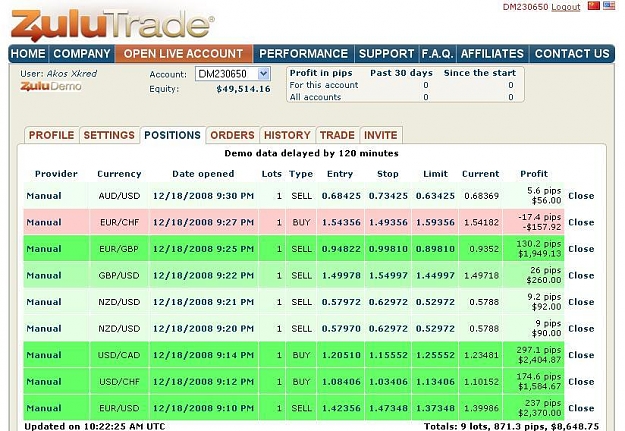Open the F.A.Q. page
Viewport: 625px width, 431px height.
tap(437, 54)
